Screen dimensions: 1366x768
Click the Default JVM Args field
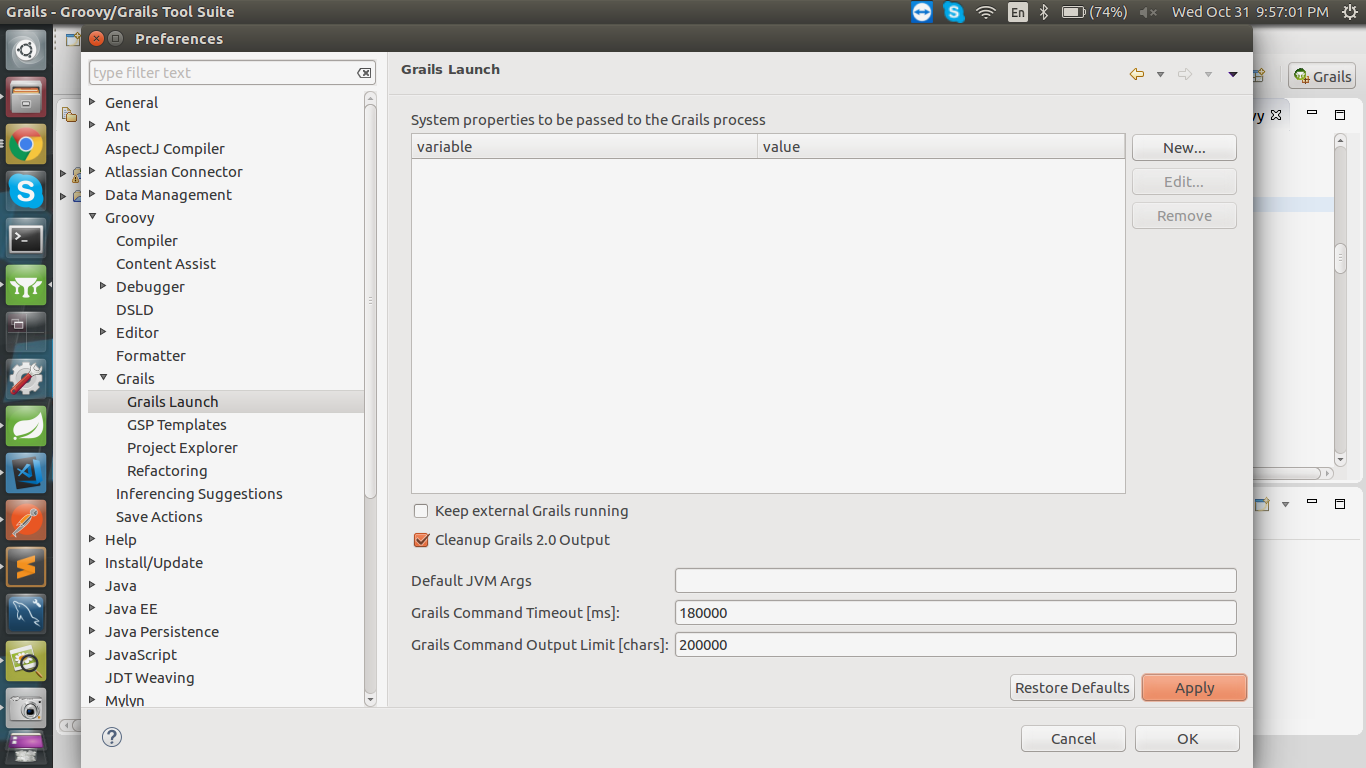(x=955, y=581)
